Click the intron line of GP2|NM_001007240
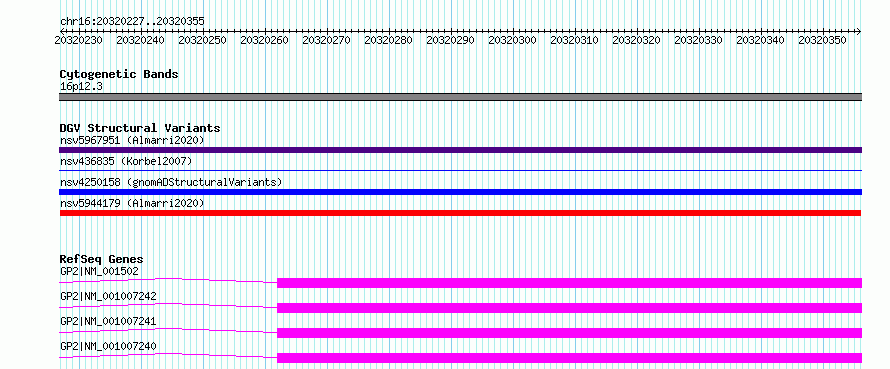The image size is (890, 369). tap(168, 354)
